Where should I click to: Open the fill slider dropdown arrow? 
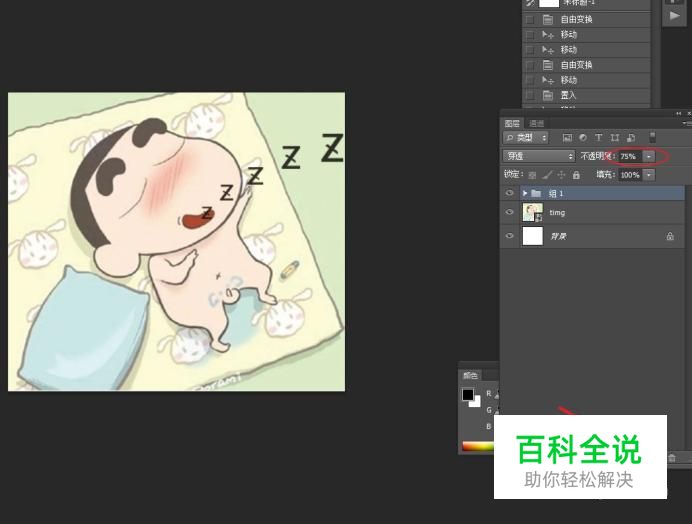tap(649, 175)
